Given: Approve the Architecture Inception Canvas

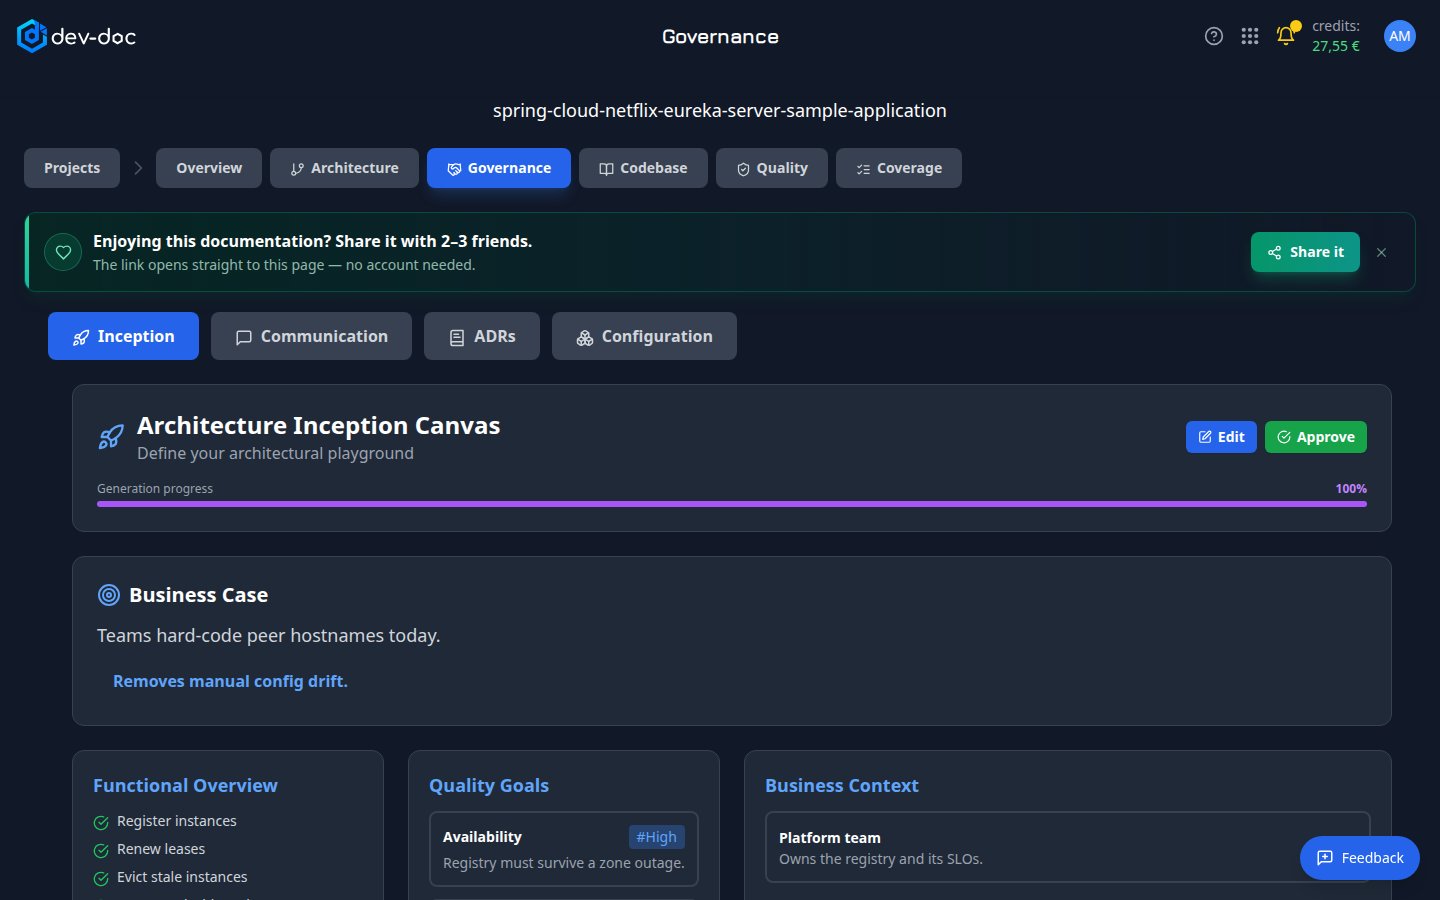Looking at the screenshot, I should 1316,437.
